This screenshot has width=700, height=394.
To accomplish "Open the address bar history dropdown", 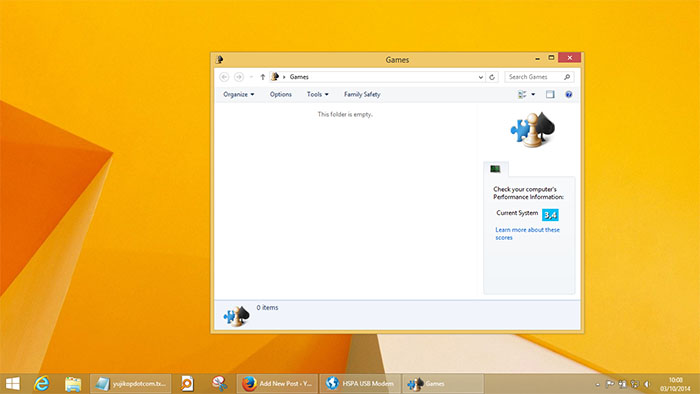I will click(480, 77).
